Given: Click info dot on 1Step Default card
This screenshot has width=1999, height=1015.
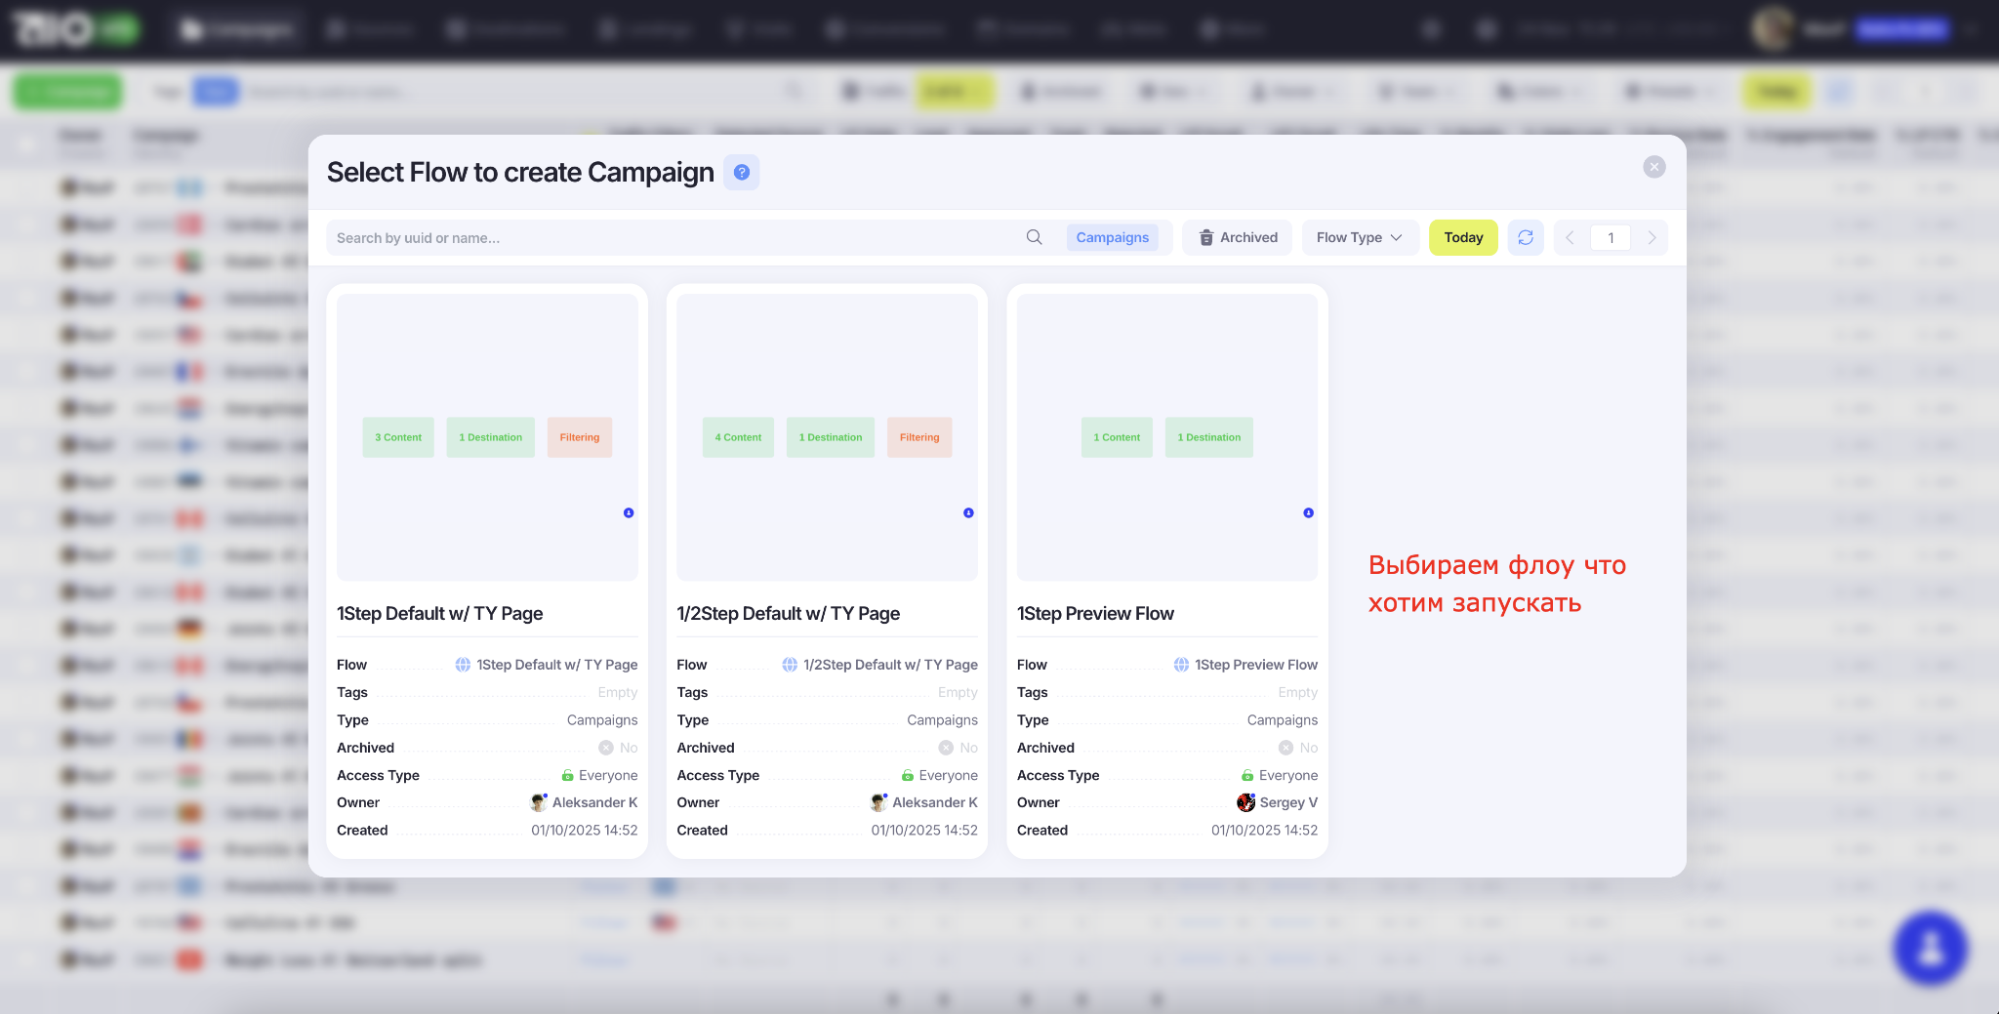Looking at the screenshot, I should pyautogui.click(x=628, y=513).
